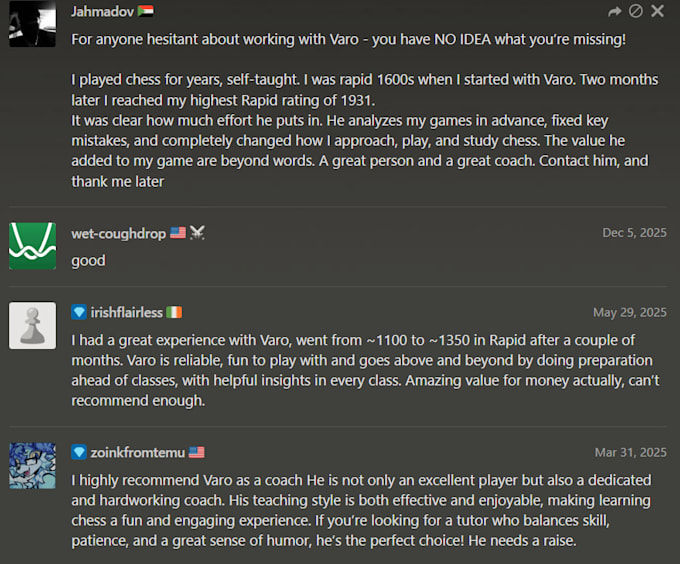Click the Dec 5, 2025 timestamp
This screenshot has height=564, width=680.
[634, 233]
